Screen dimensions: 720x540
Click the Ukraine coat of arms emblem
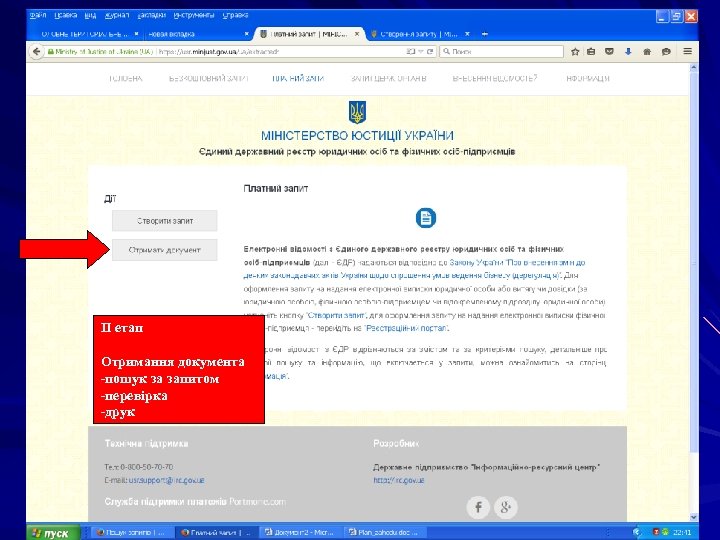click(x=357, y=112)
